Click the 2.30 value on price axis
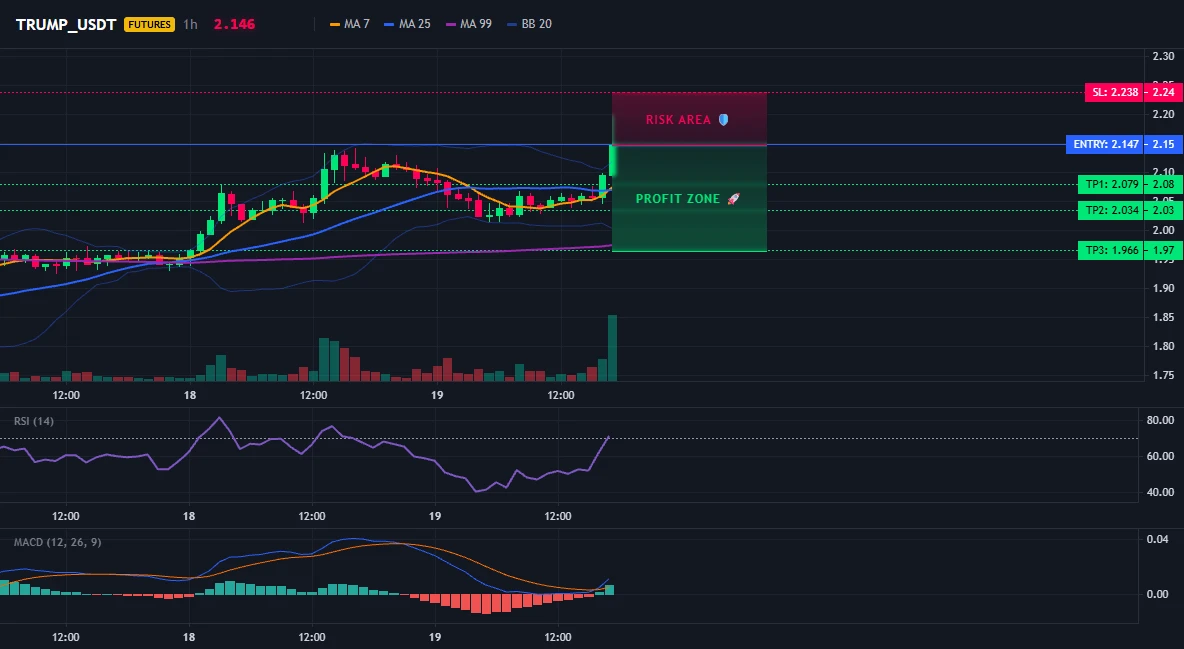This screenshot has height=649, width=1184. point(1163,56)
